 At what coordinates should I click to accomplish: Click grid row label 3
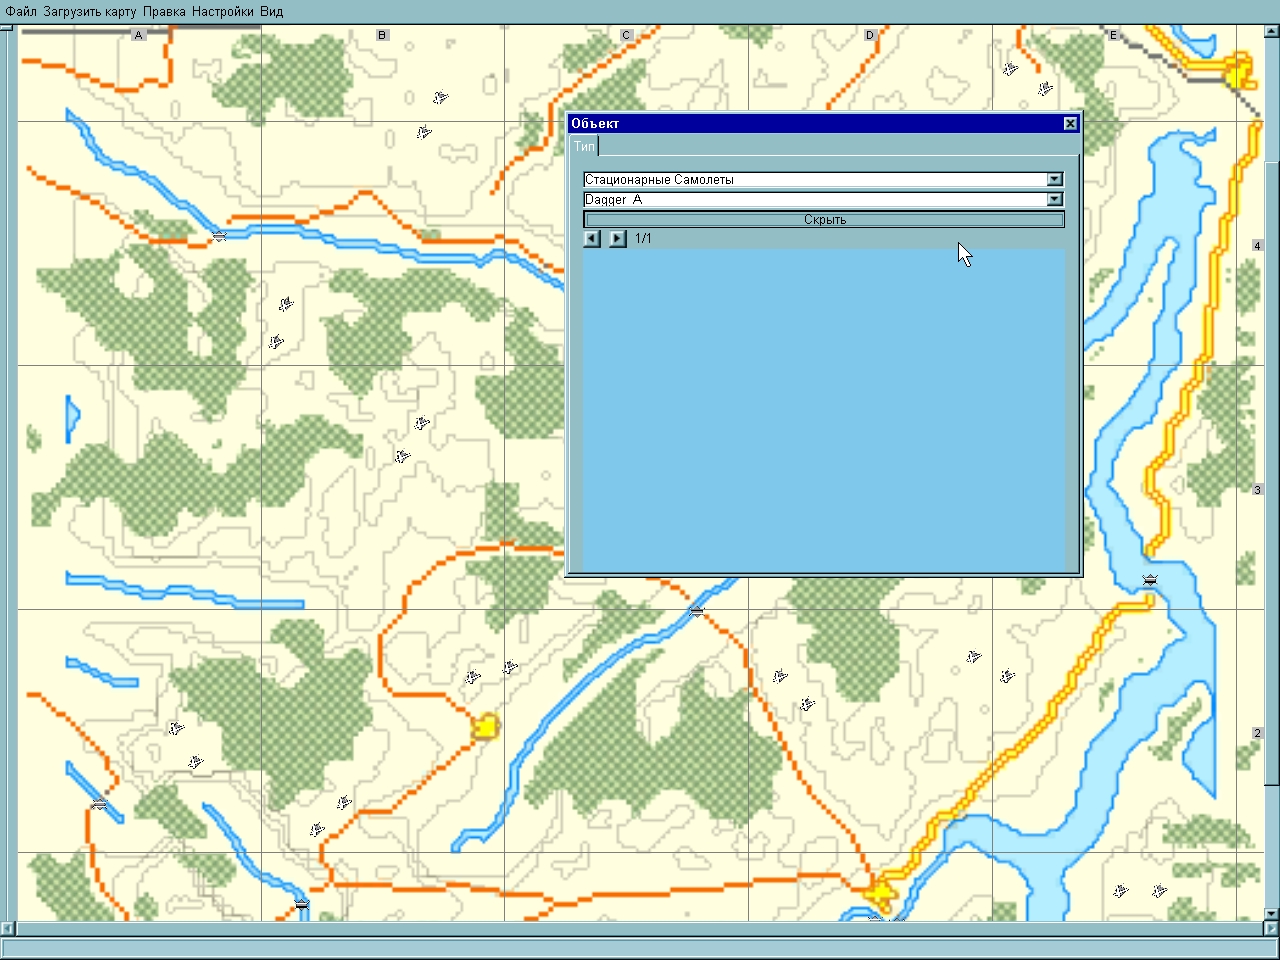click(1257, 489)
